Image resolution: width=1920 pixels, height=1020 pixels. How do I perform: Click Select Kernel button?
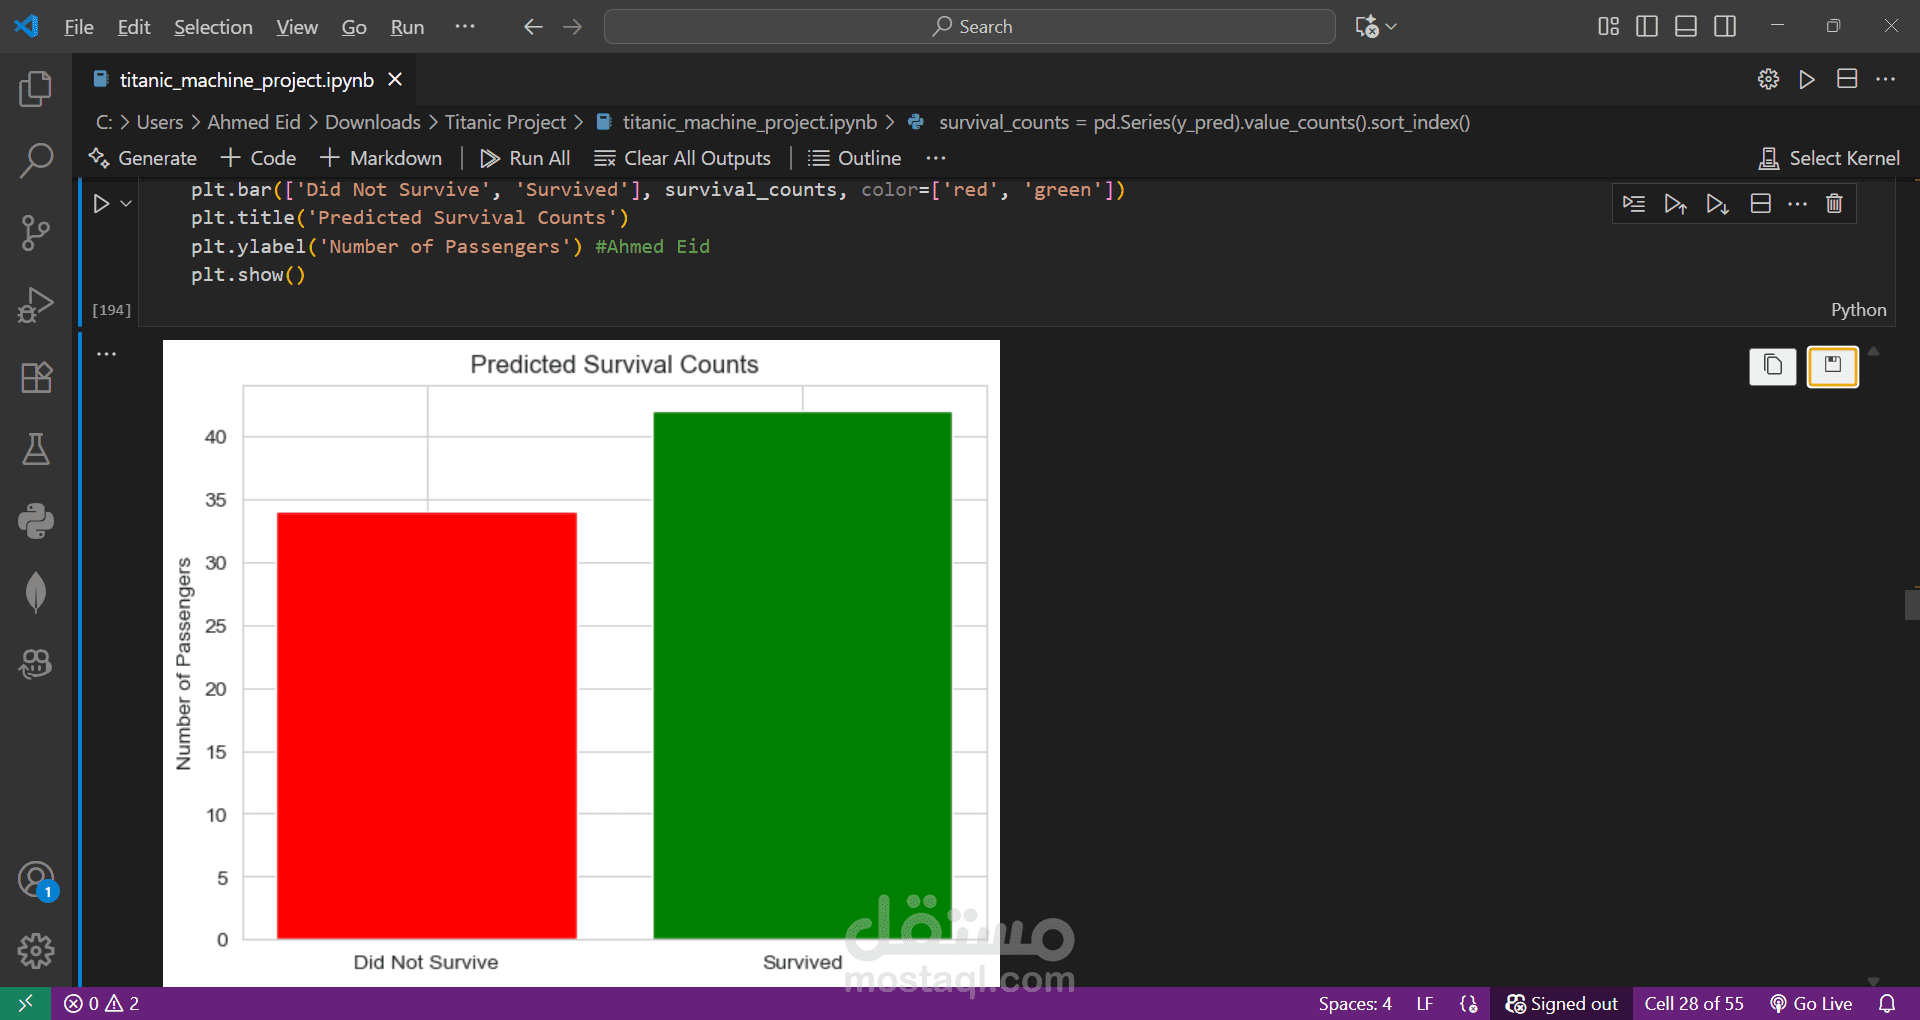[x=1829, y=158]
